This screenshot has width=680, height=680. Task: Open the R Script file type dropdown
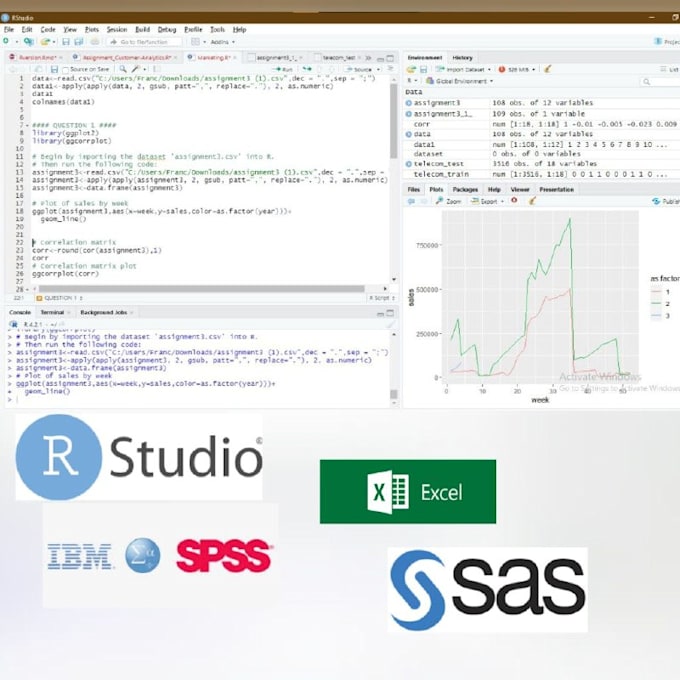point(382,298)
